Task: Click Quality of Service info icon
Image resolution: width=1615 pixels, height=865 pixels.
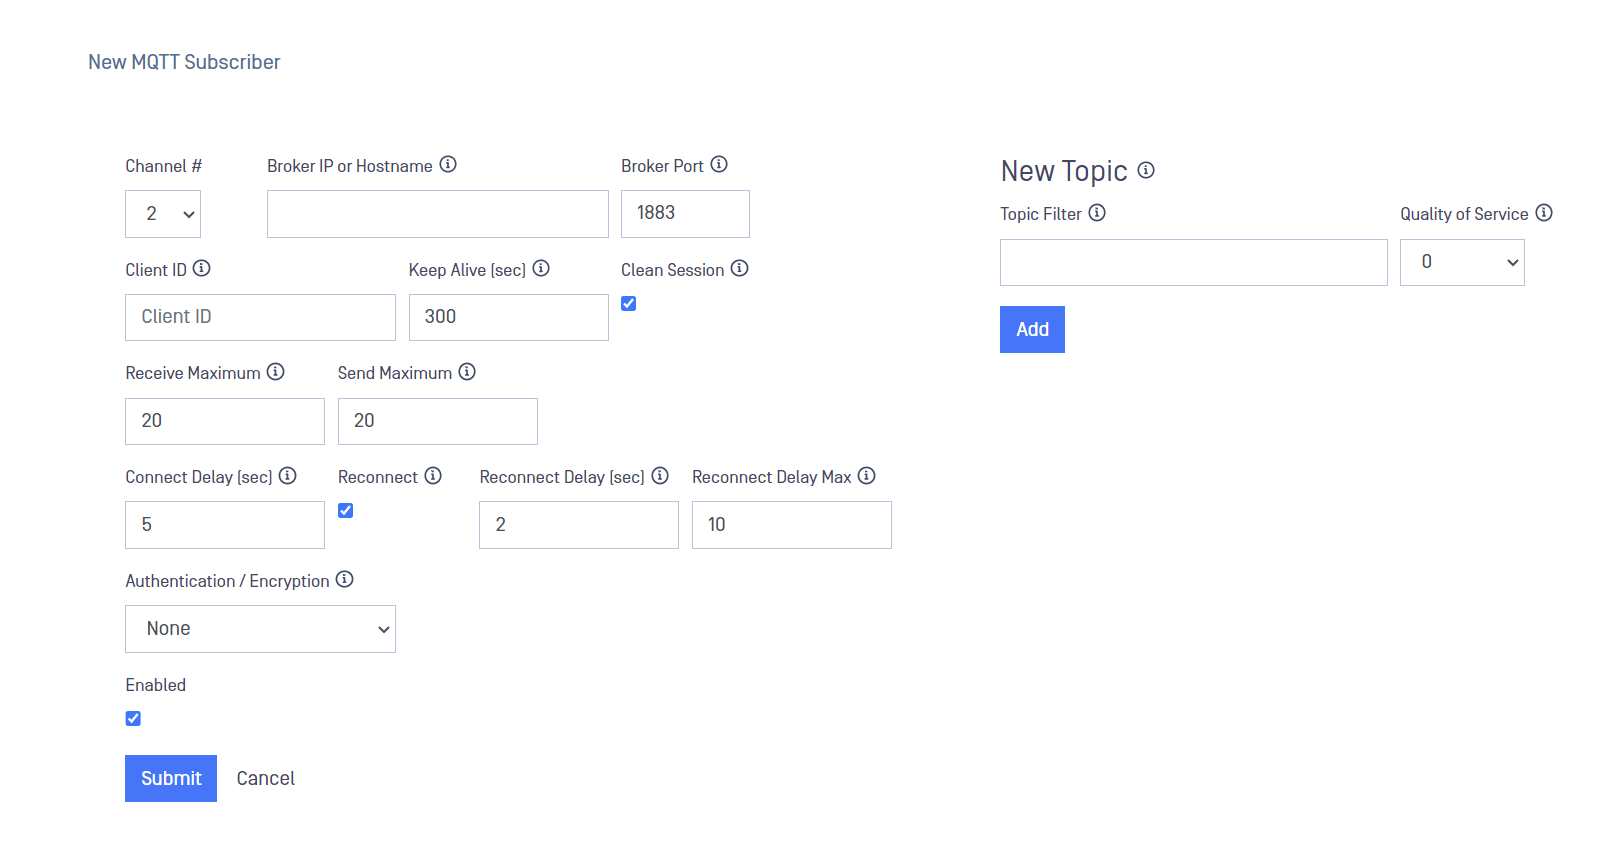Action: pyautogui.click(x=1544, y=212)
